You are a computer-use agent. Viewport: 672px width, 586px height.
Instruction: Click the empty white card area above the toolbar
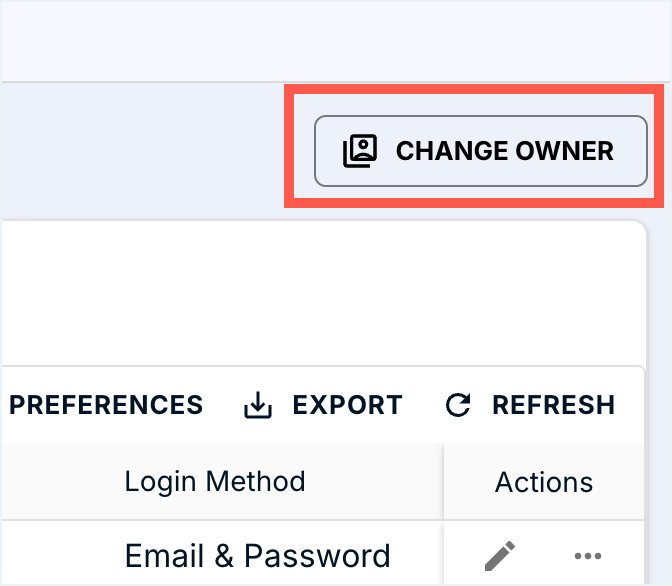pyautogui.click(x=320, y=295)
